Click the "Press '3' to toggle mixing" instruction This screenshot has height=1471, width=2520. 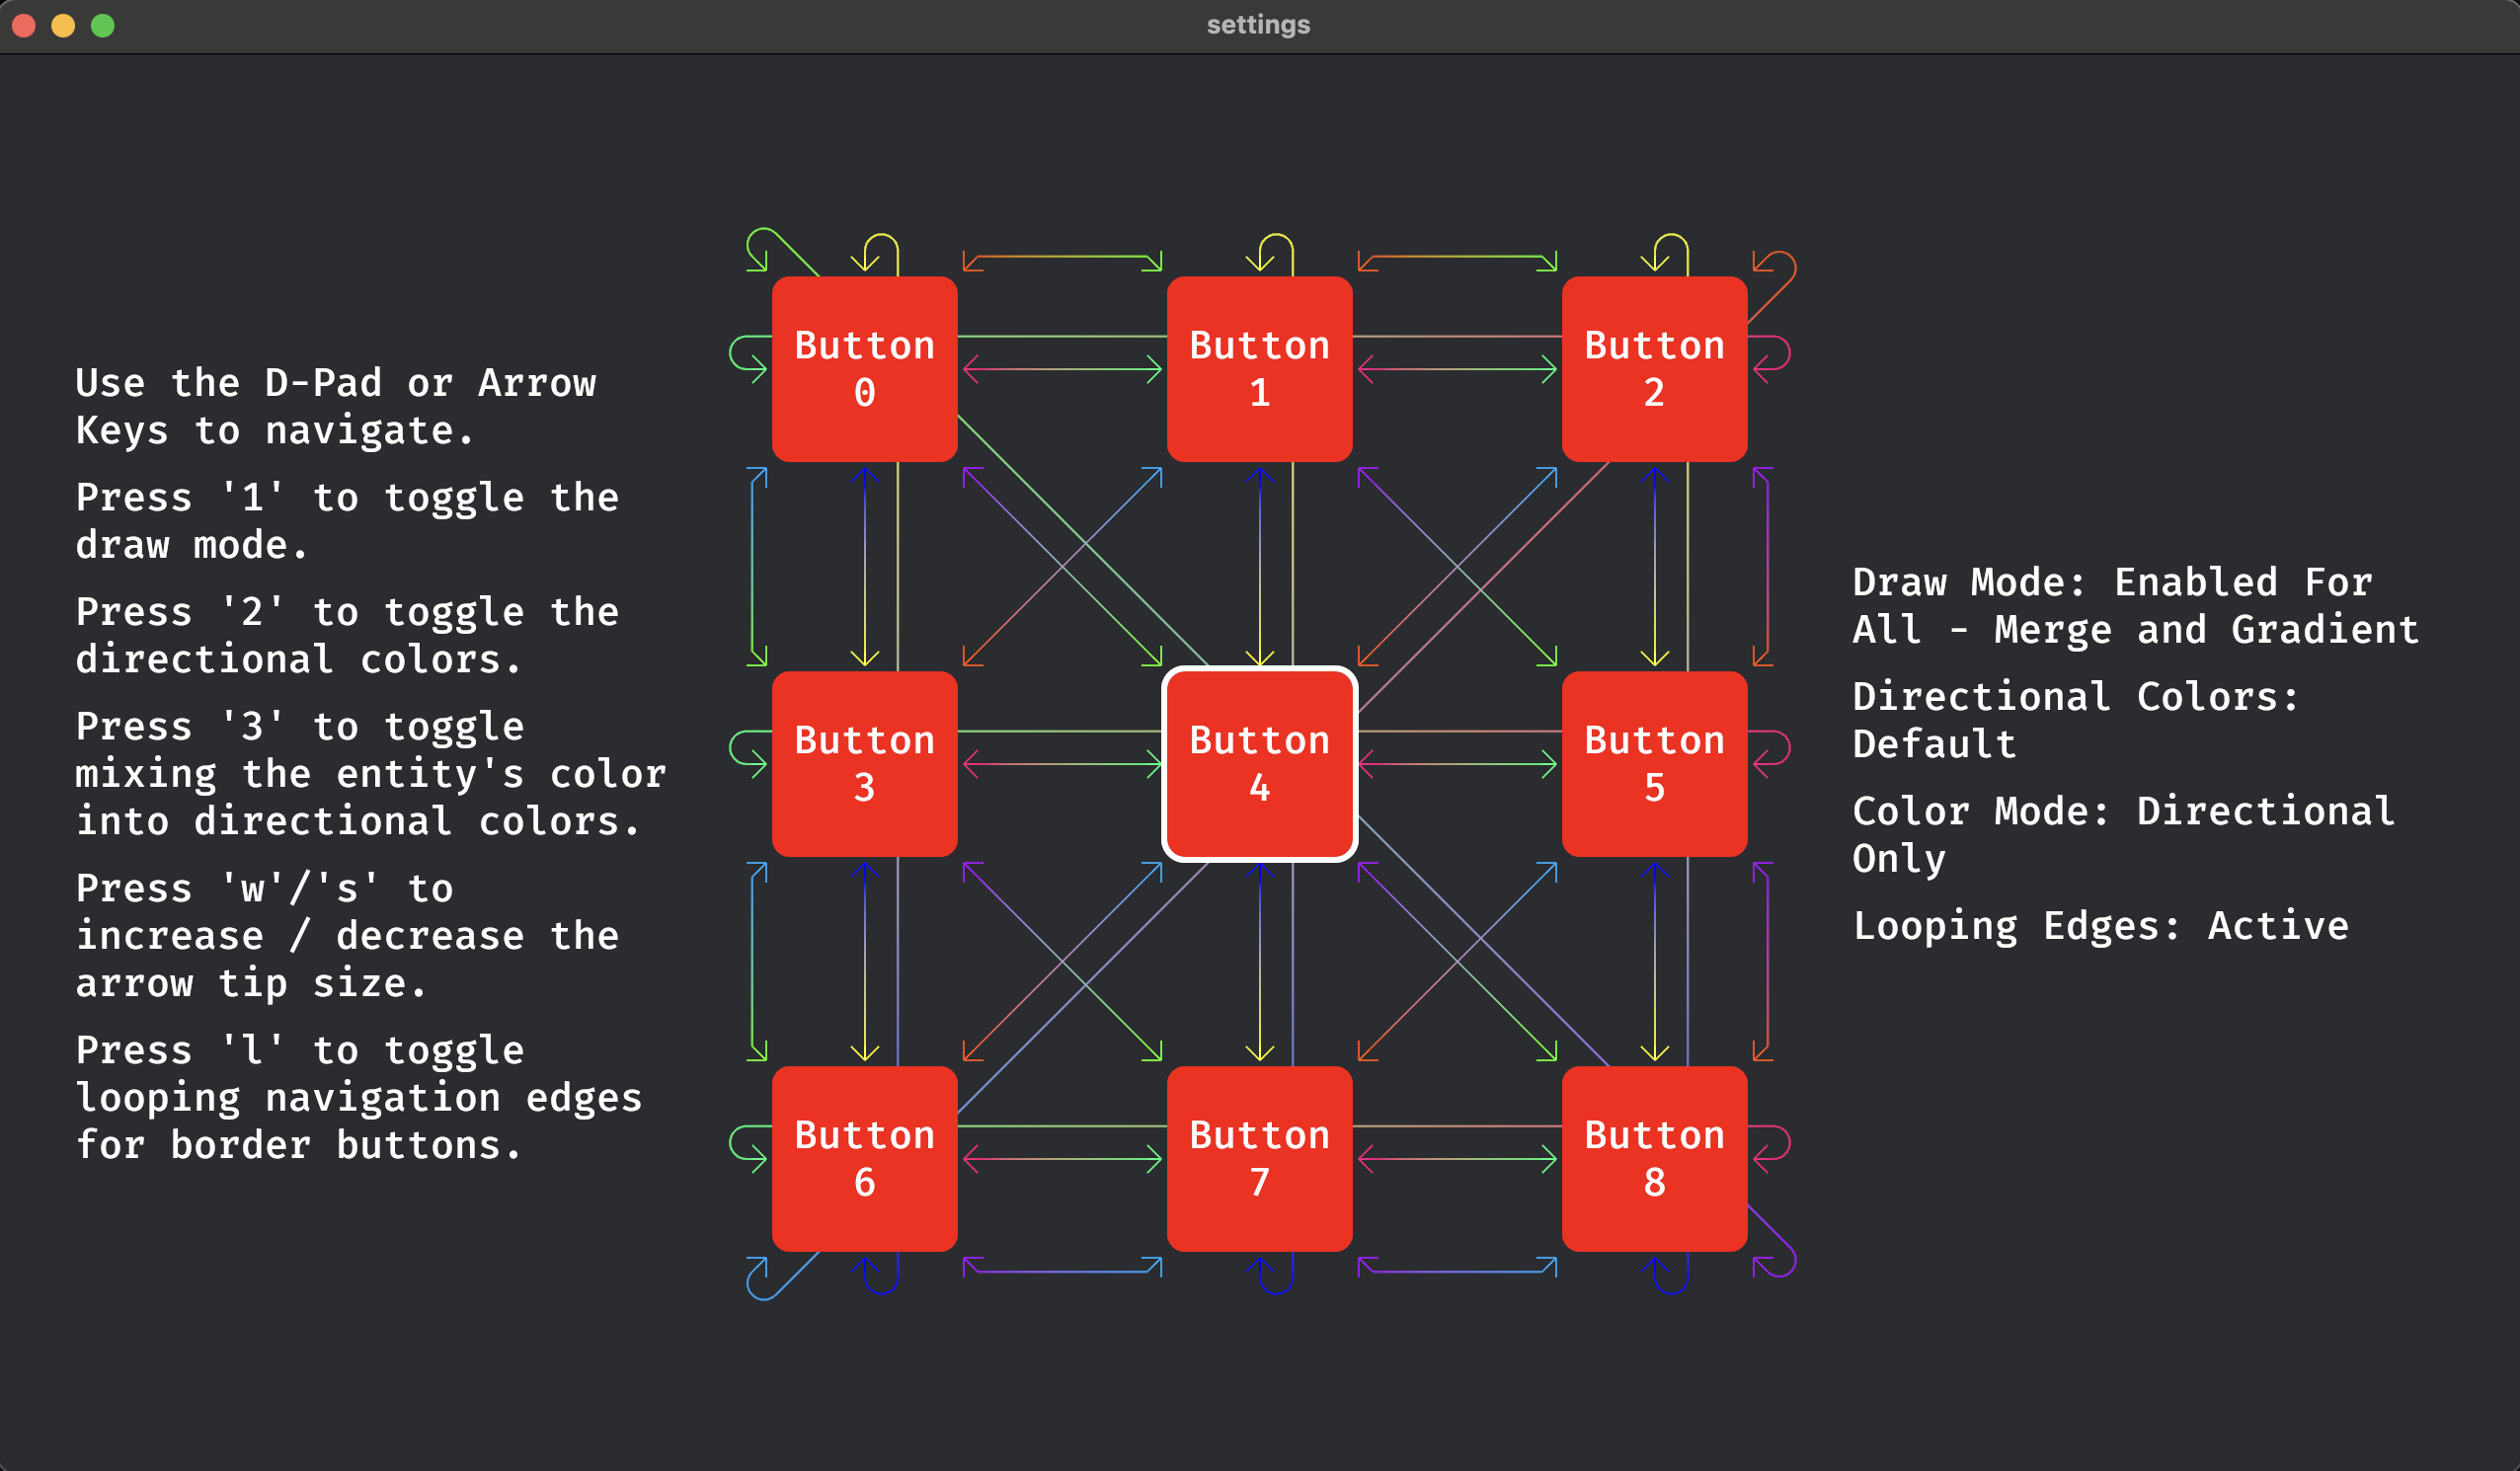371,774
